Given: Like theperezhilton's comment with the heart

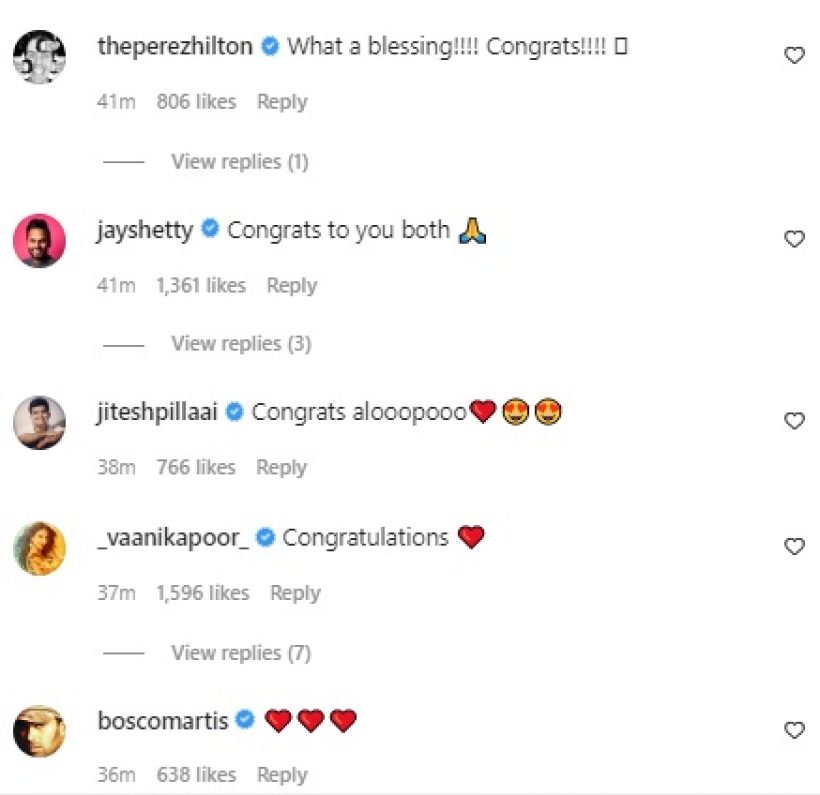Looking at the screenshot, I should pyautogui.click(x=794, y=56).
